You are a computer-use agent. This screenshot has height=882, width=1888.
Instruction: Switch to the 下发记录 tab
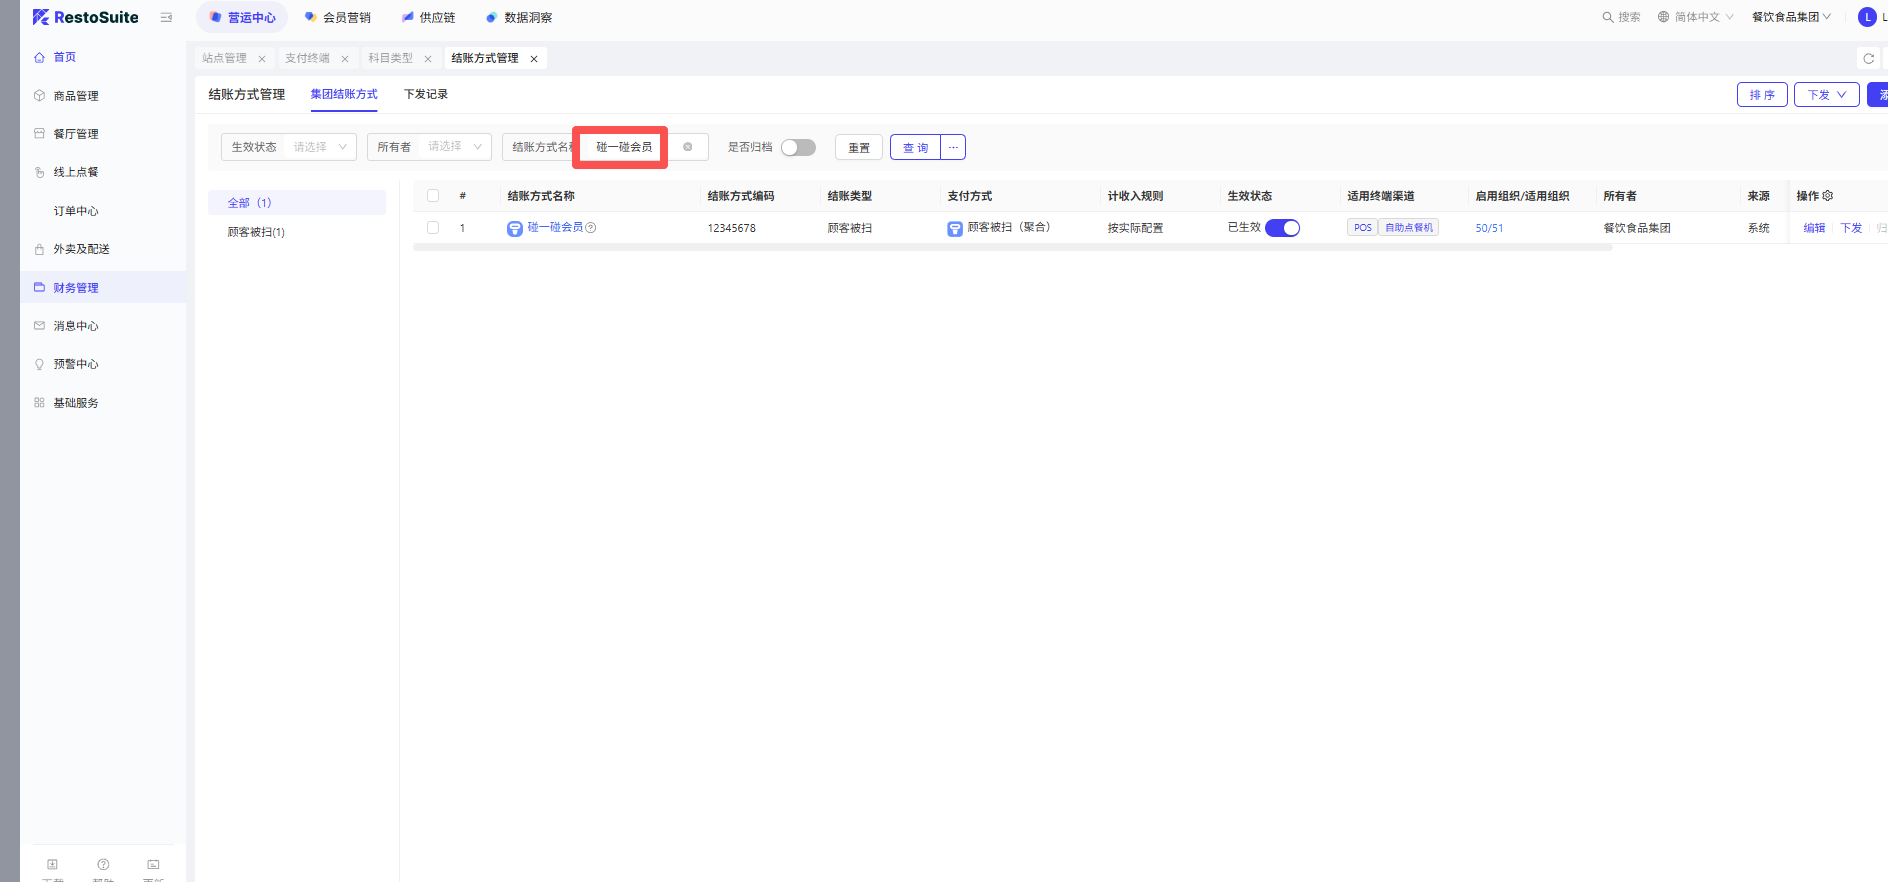click(425, 94)
